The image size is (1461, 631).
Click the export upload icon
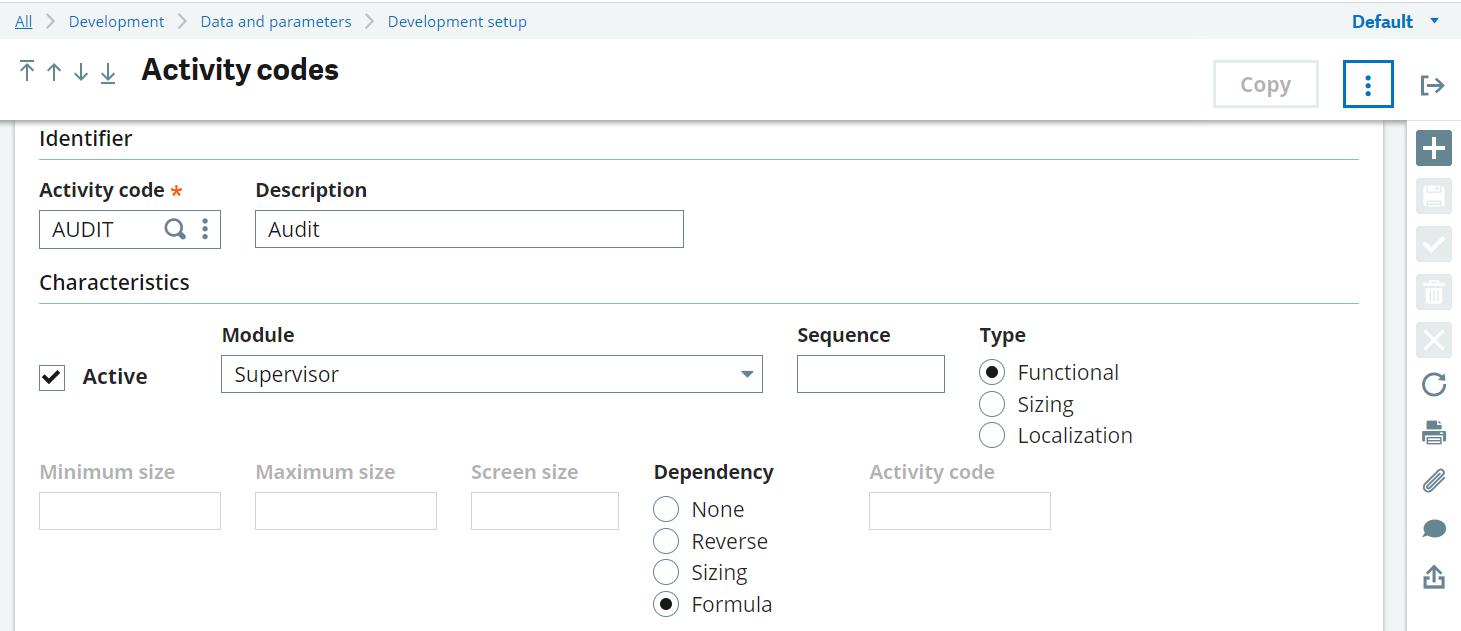1433,577
